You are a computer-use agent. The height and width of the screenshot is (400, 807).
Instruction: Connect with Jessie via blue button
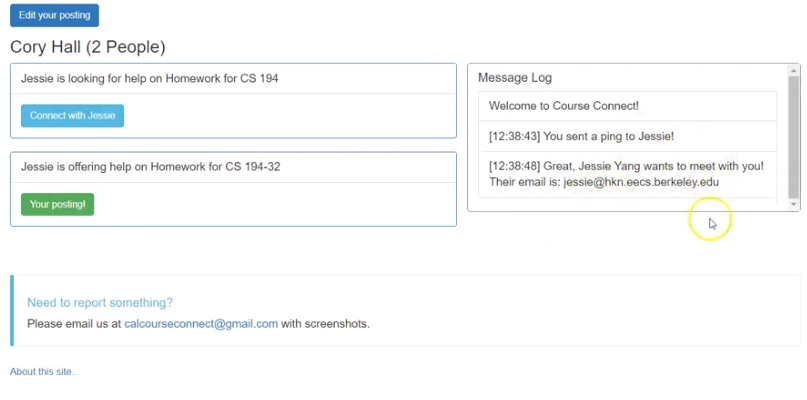coord(73,116)
